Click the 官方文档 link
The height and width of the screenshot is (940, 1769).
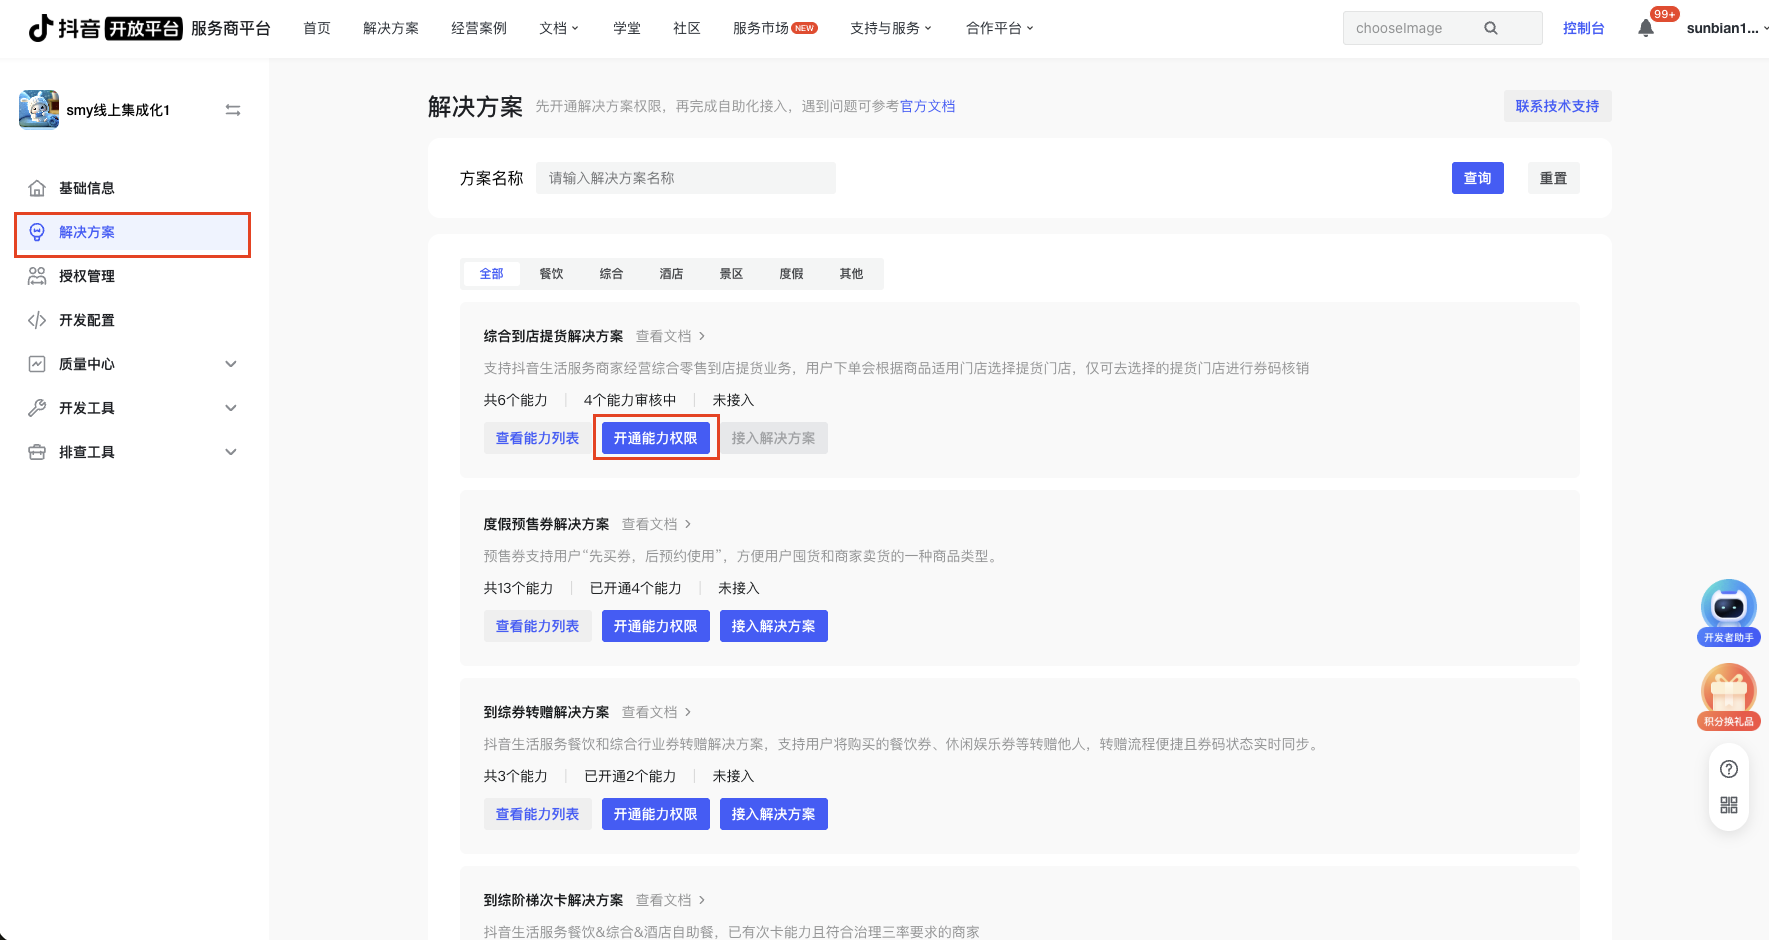coord(927,106)
